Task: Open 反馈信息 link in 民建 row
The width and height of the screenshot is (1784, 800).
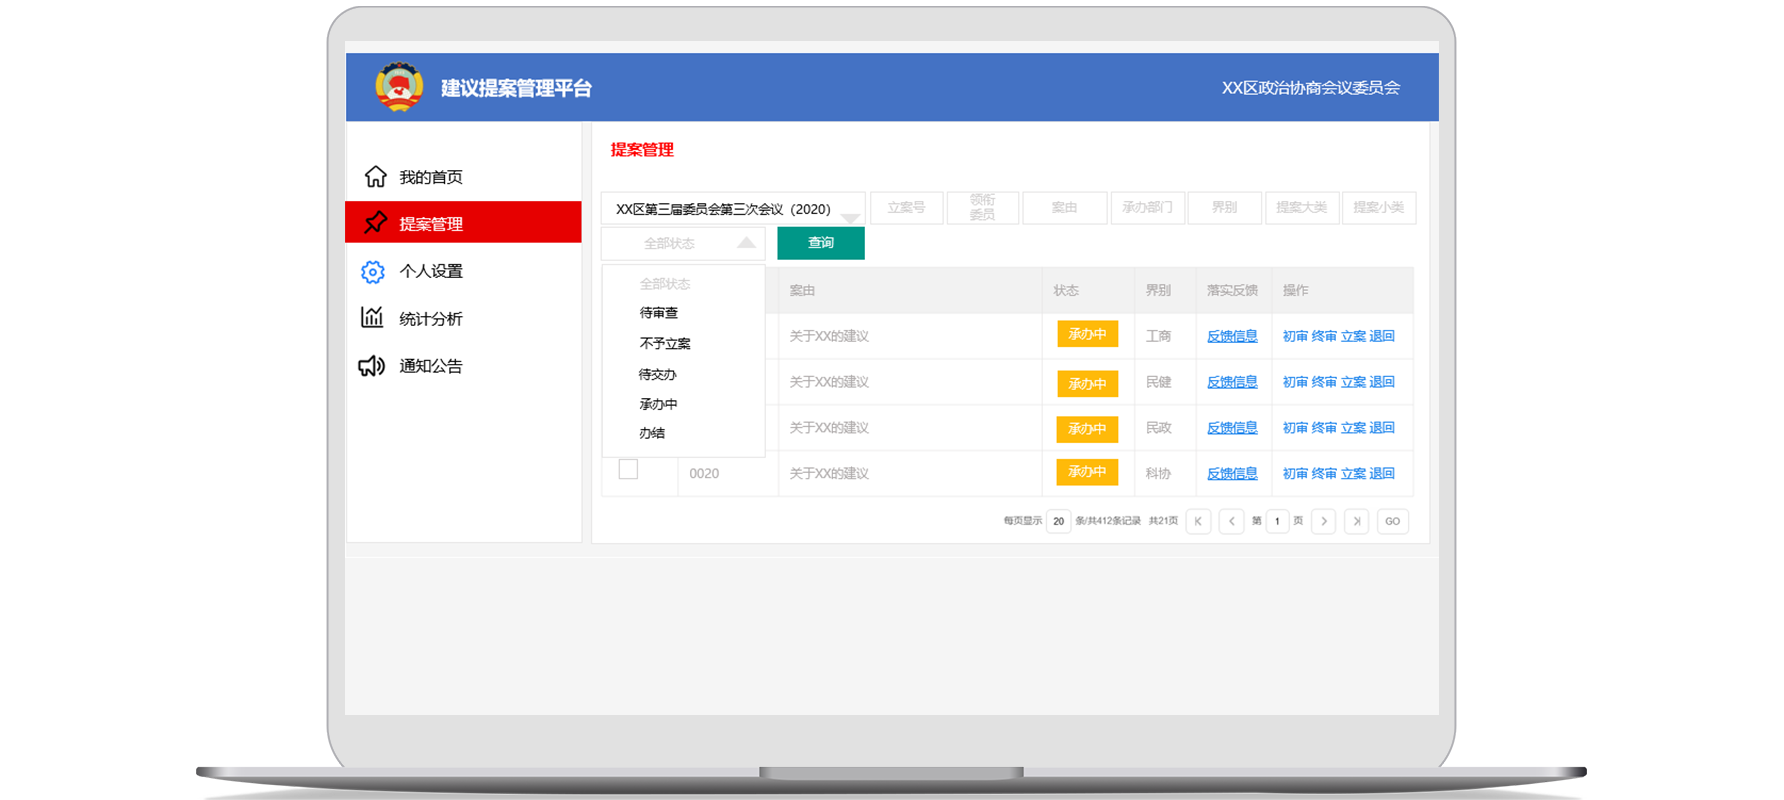Action: tap(1232, 382)
